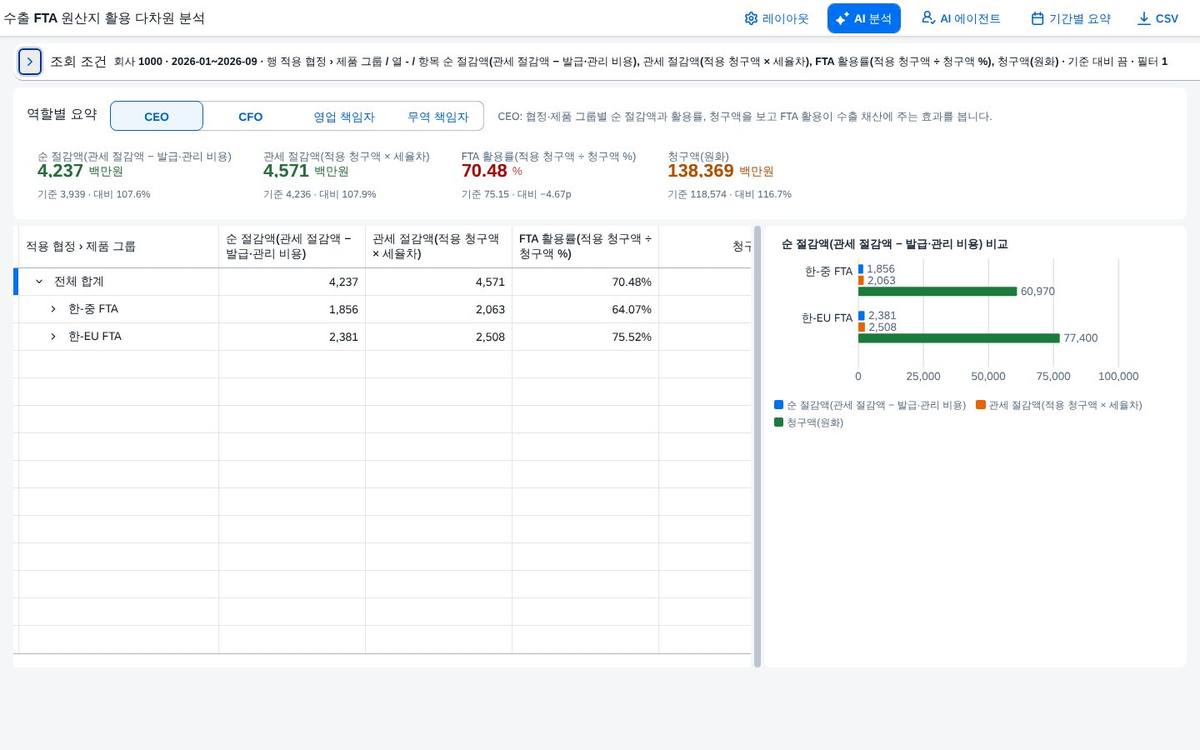Click the 1,856 cell in 한-중 FTA row
The width and height of the screenshot is (1200, 750).
click(x=292, y=309)
